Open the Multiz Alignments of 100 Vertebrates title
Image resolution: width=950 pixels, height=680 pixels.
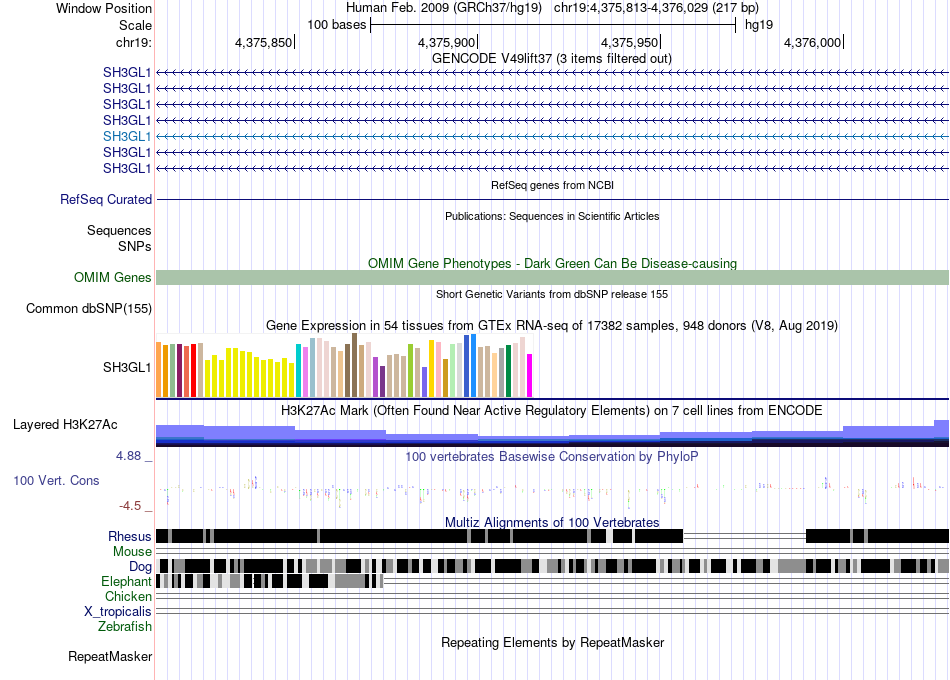552,522
